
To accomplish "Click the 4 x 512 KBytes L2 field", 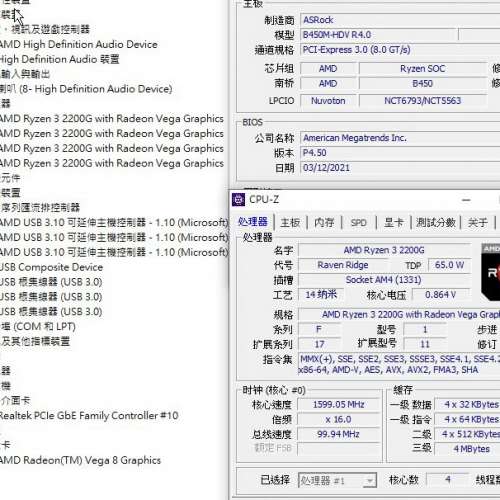I will [467, 434].
